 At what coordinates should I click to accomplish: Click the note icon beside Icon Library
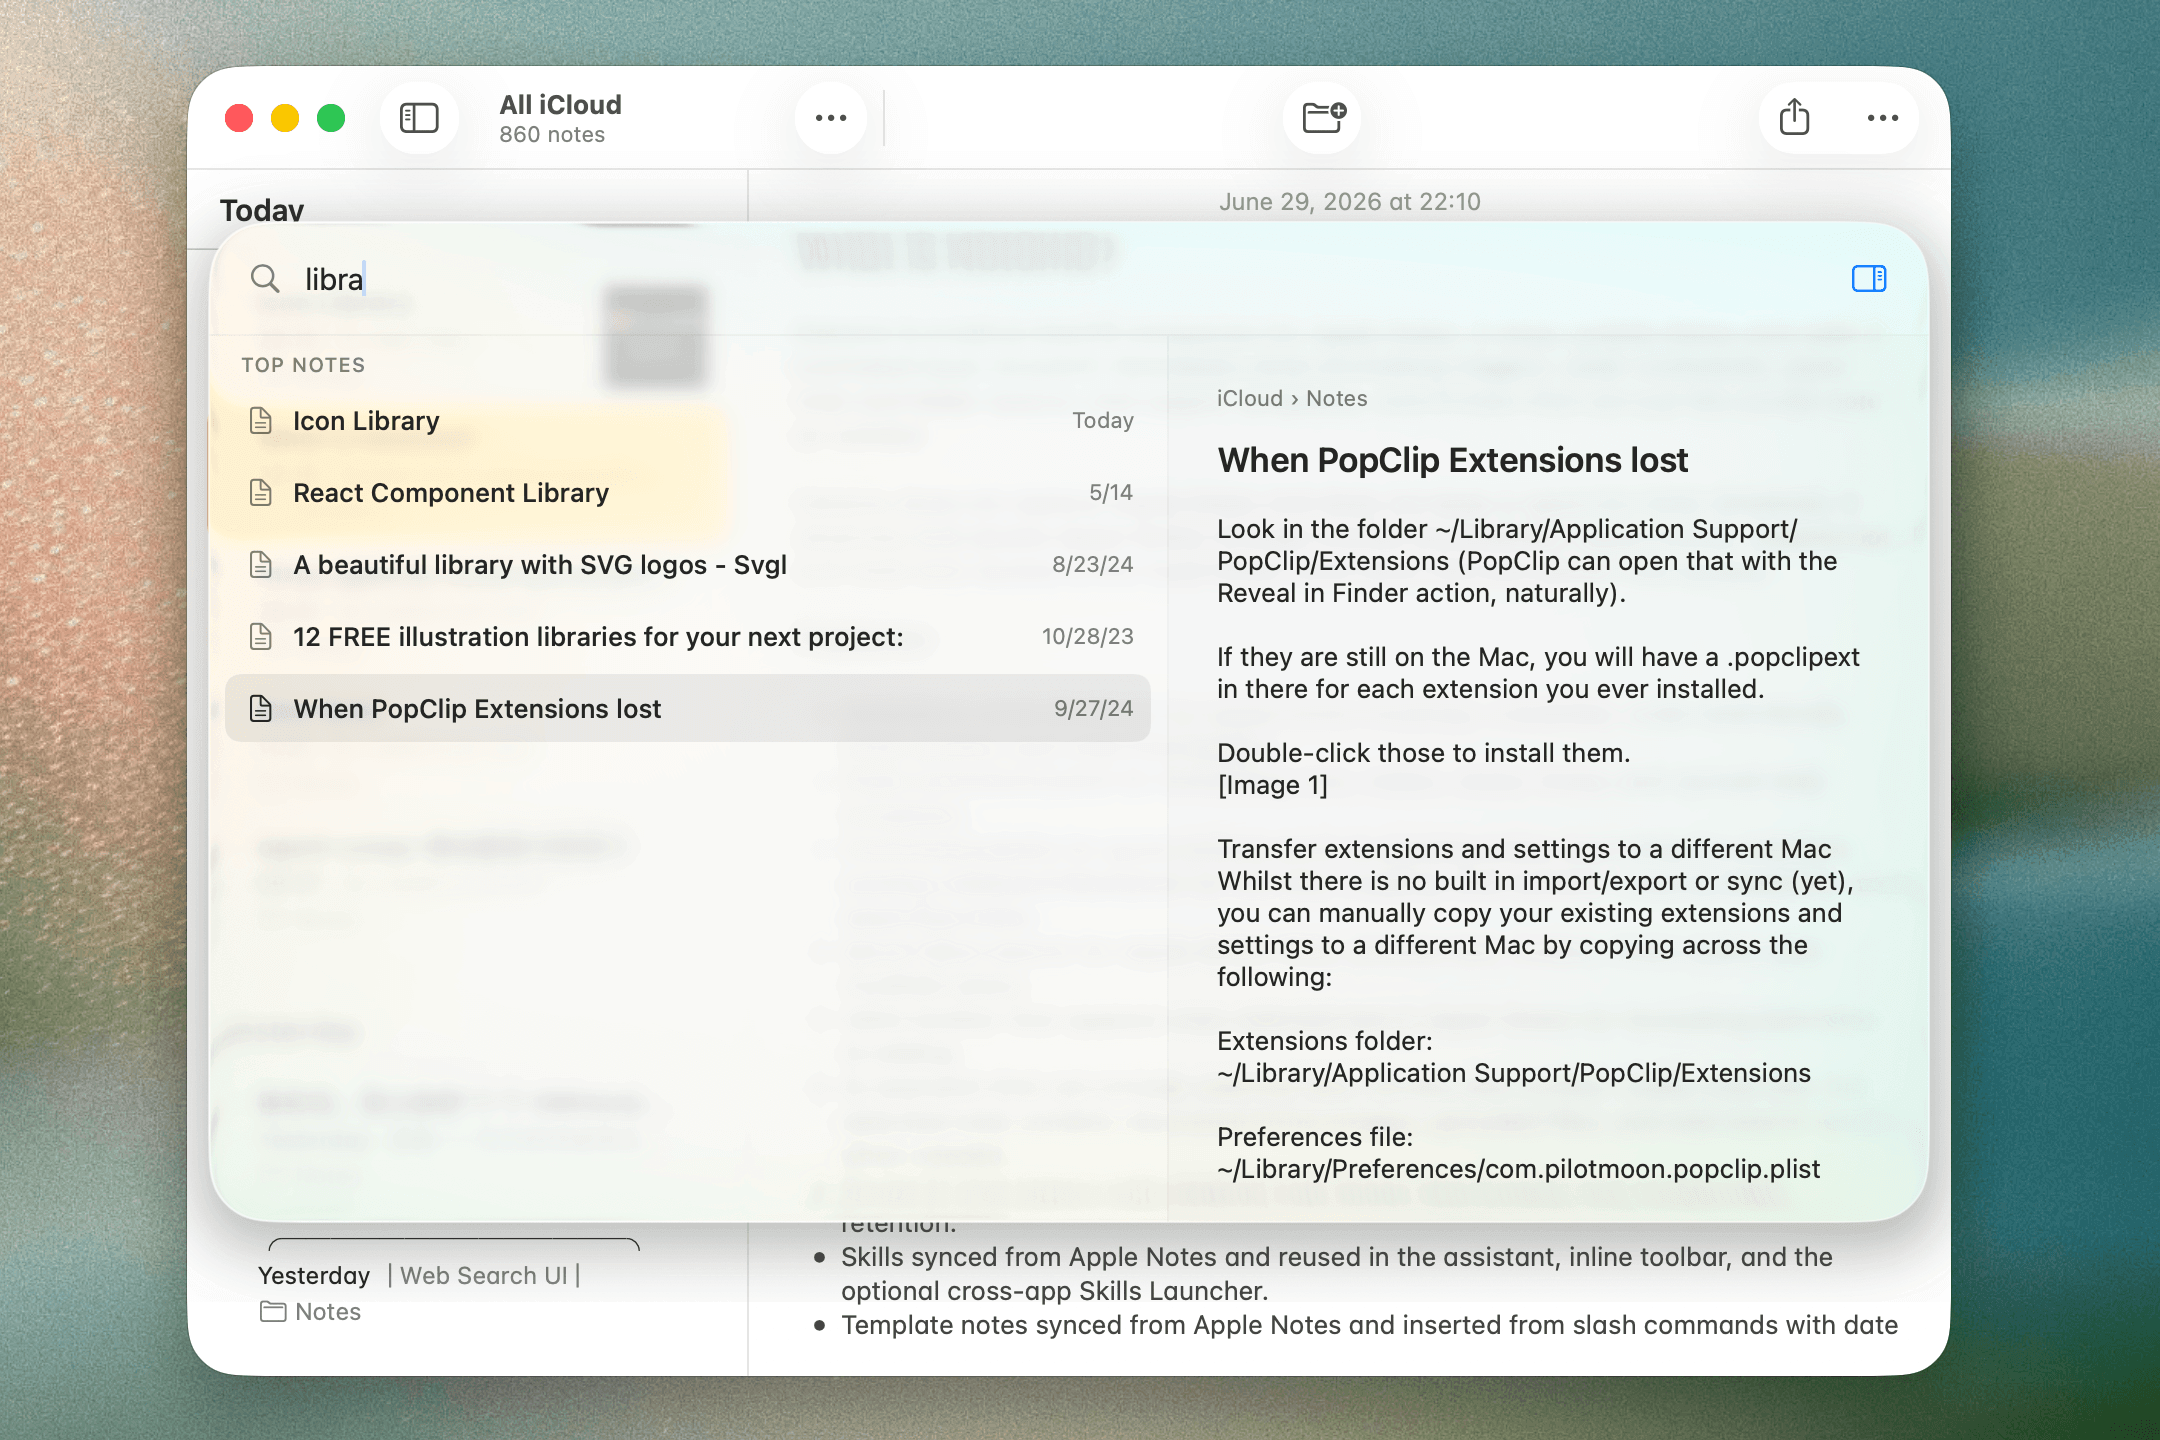261,421
